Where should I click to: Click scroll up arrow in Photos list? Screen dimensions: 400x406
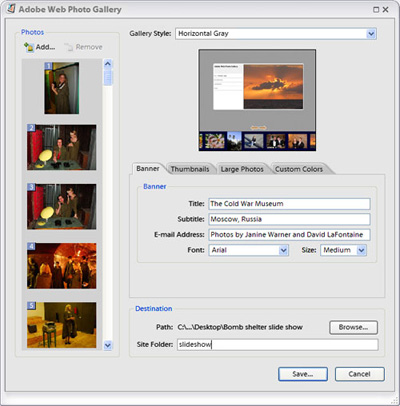pos(108,64)
